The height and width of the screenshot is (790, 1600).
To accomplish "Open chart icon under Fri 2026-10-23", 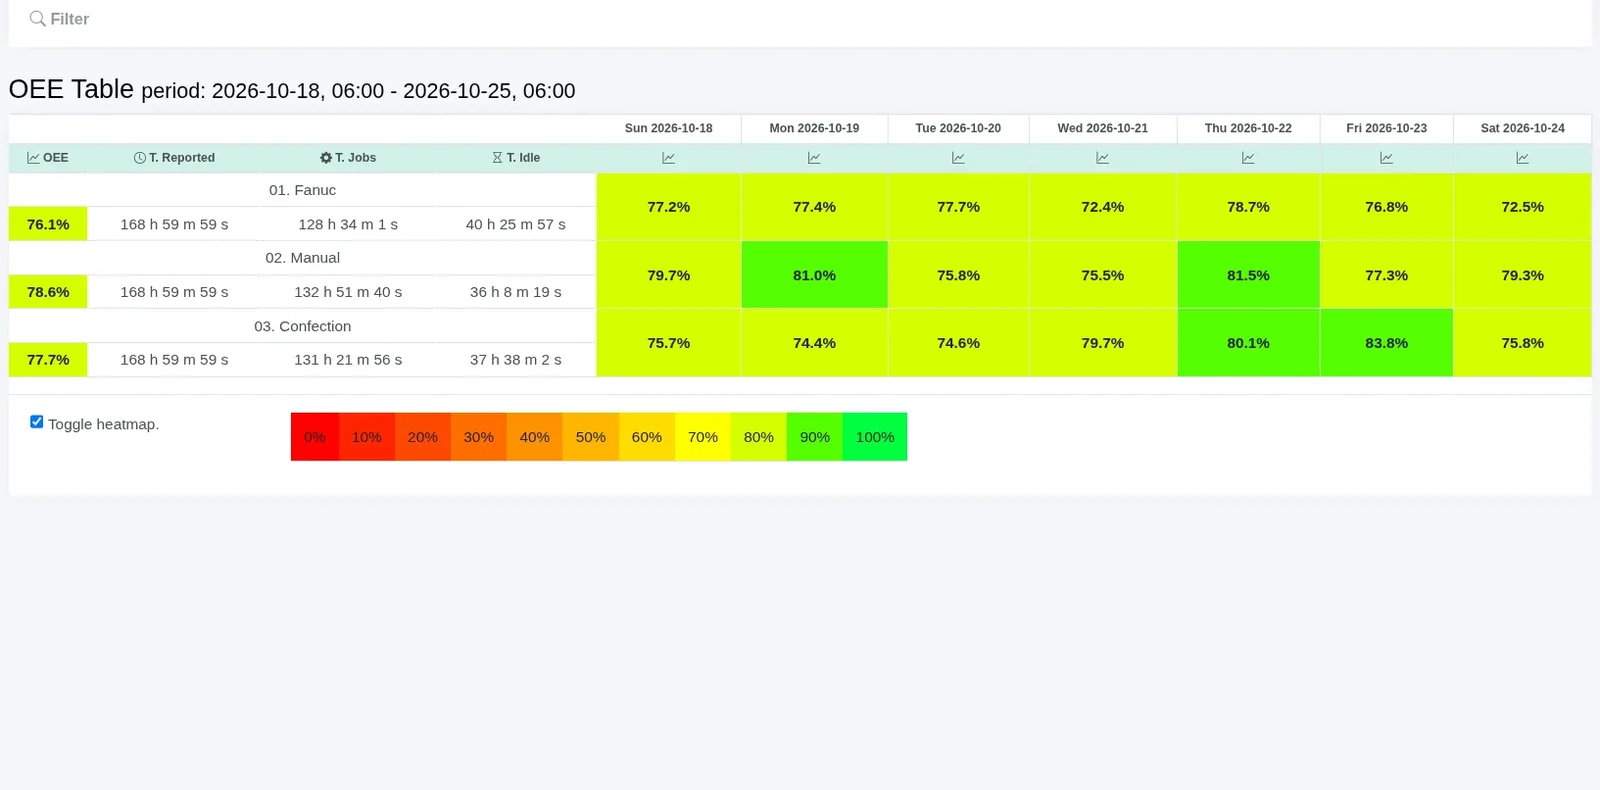I will point(1386,158).
